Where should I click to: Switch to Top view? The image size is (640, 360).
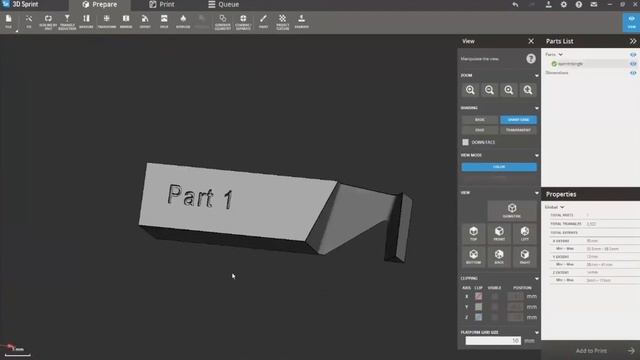[473, 233]
